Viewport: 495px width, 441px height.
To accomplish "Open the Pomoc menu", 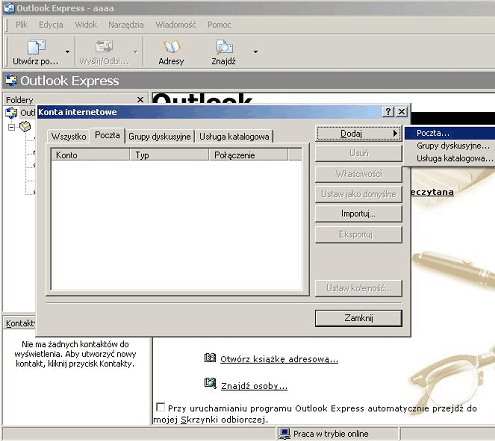I will point(219,25).
